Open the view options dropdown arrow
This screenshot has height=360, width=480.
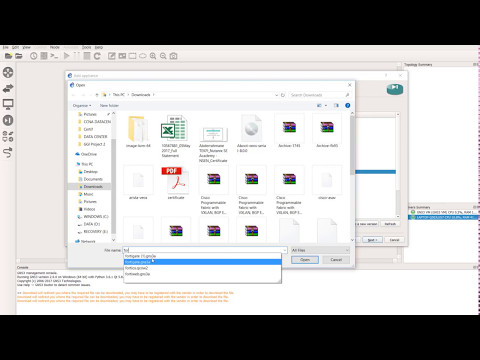tap(326, 105)
